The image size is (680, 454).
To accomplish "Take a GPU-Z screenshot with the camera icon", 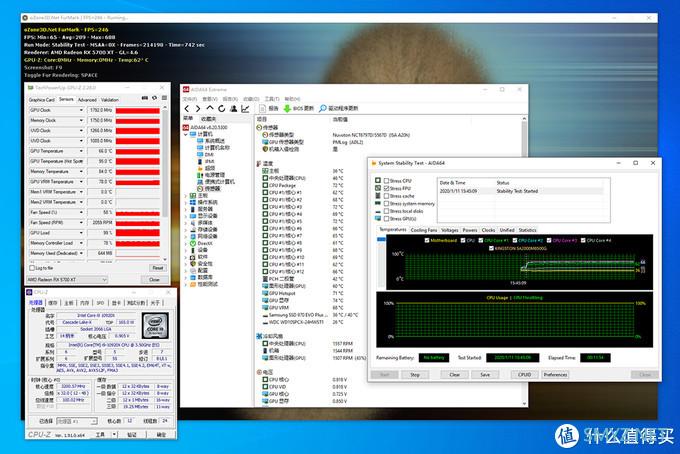I will 145,98.
